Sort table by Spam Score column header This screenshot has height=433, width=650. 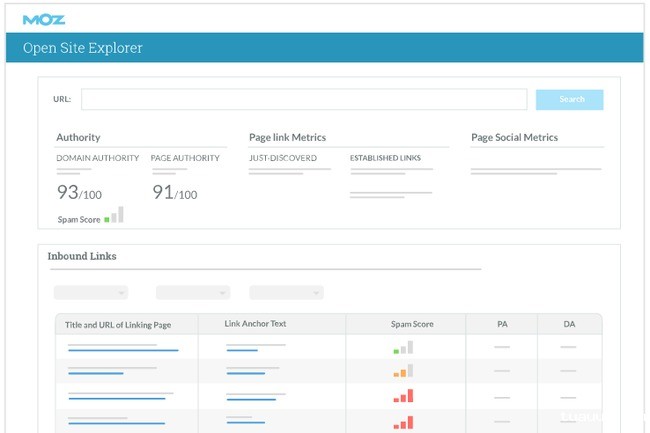tap(412, 324)
